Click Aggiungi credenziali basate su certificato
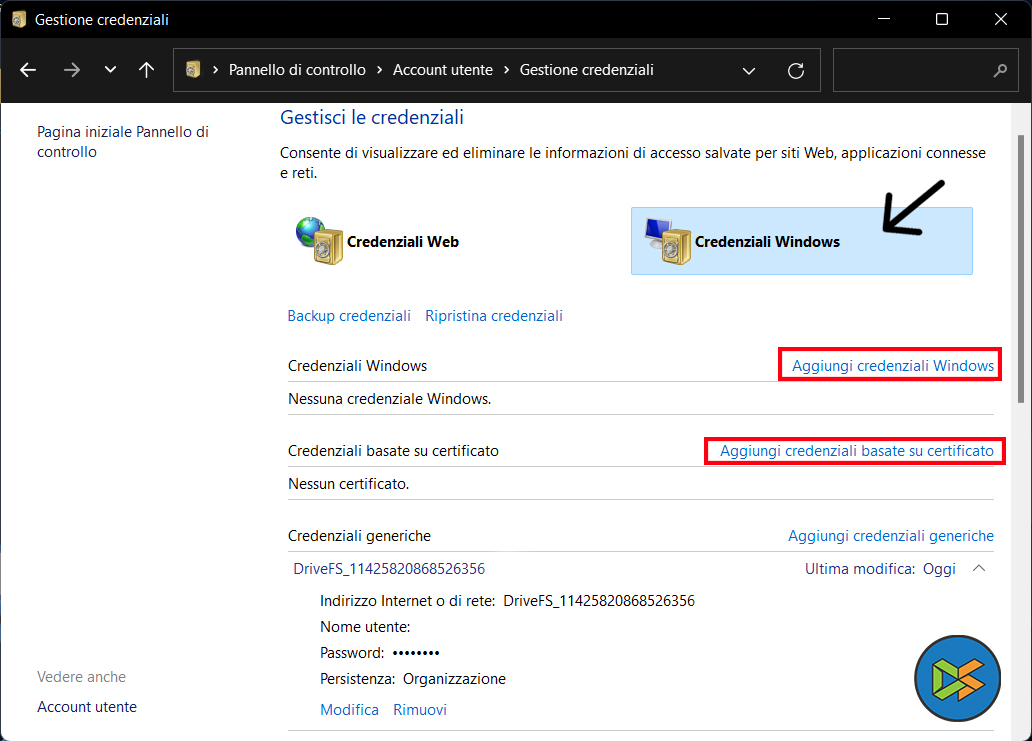 coord(856,451)
